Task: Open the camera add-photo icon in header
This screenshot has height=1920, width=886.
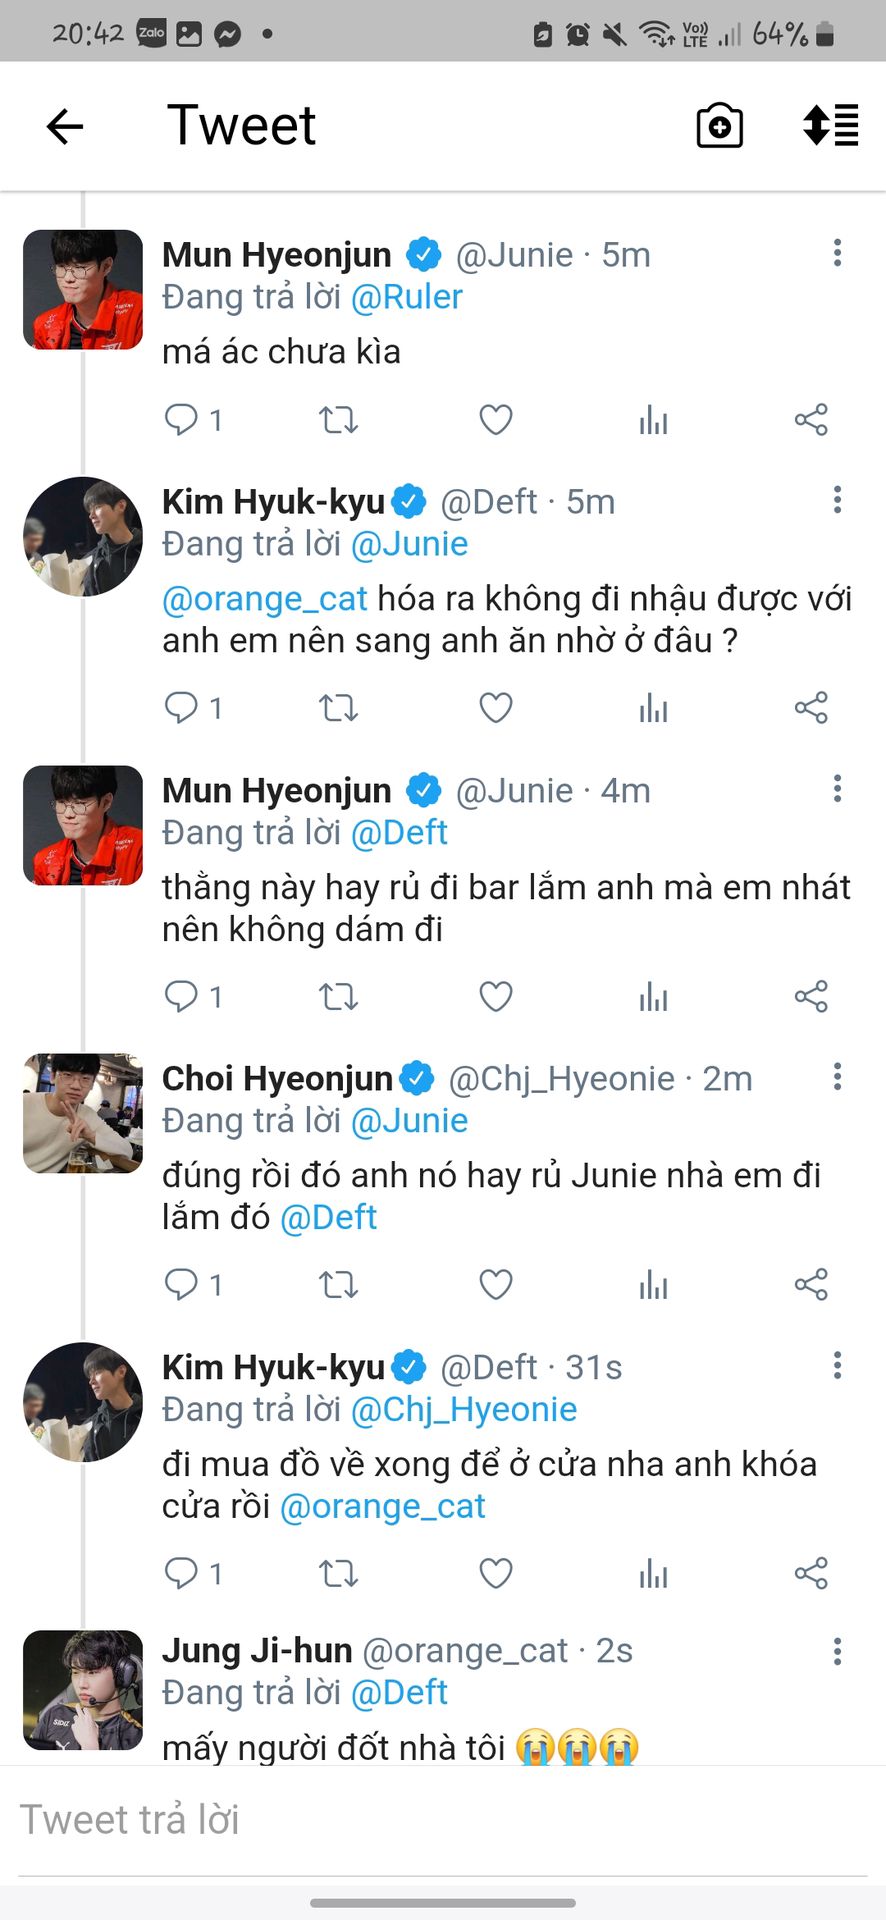Action: 719,126
